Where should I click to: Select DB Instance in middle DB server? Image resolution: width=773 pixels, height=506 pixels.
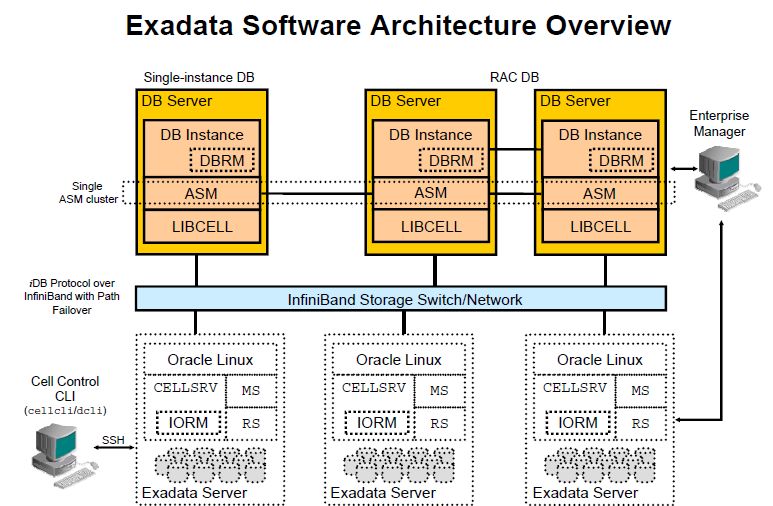tap(430, 148)
